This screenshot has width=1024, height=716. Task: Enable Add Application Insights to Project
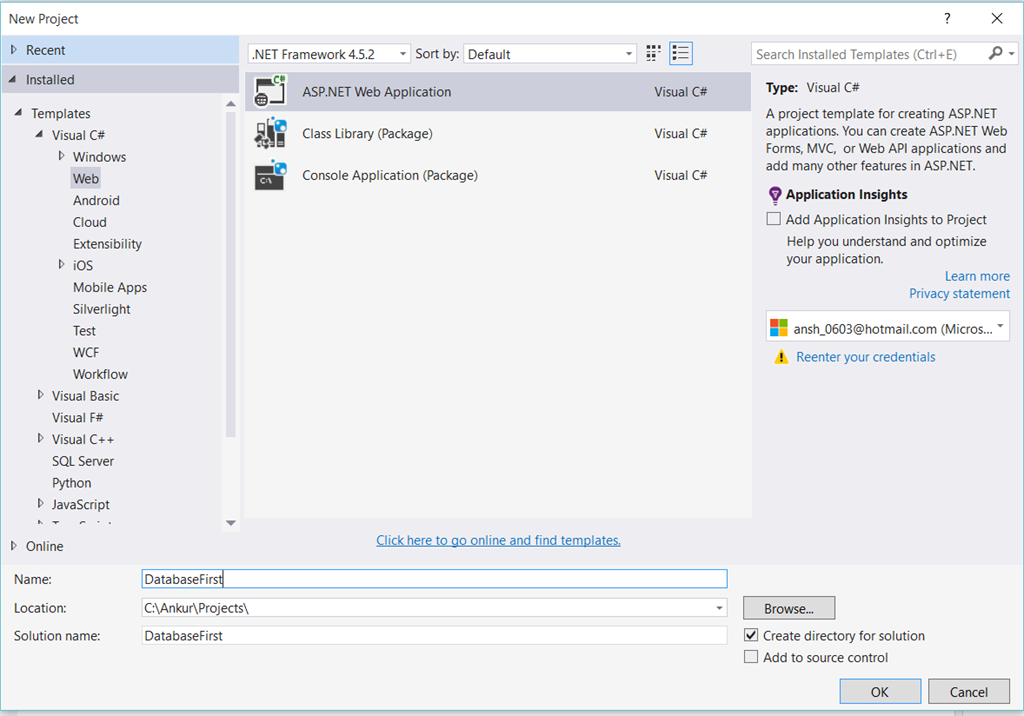click(773, 219)
